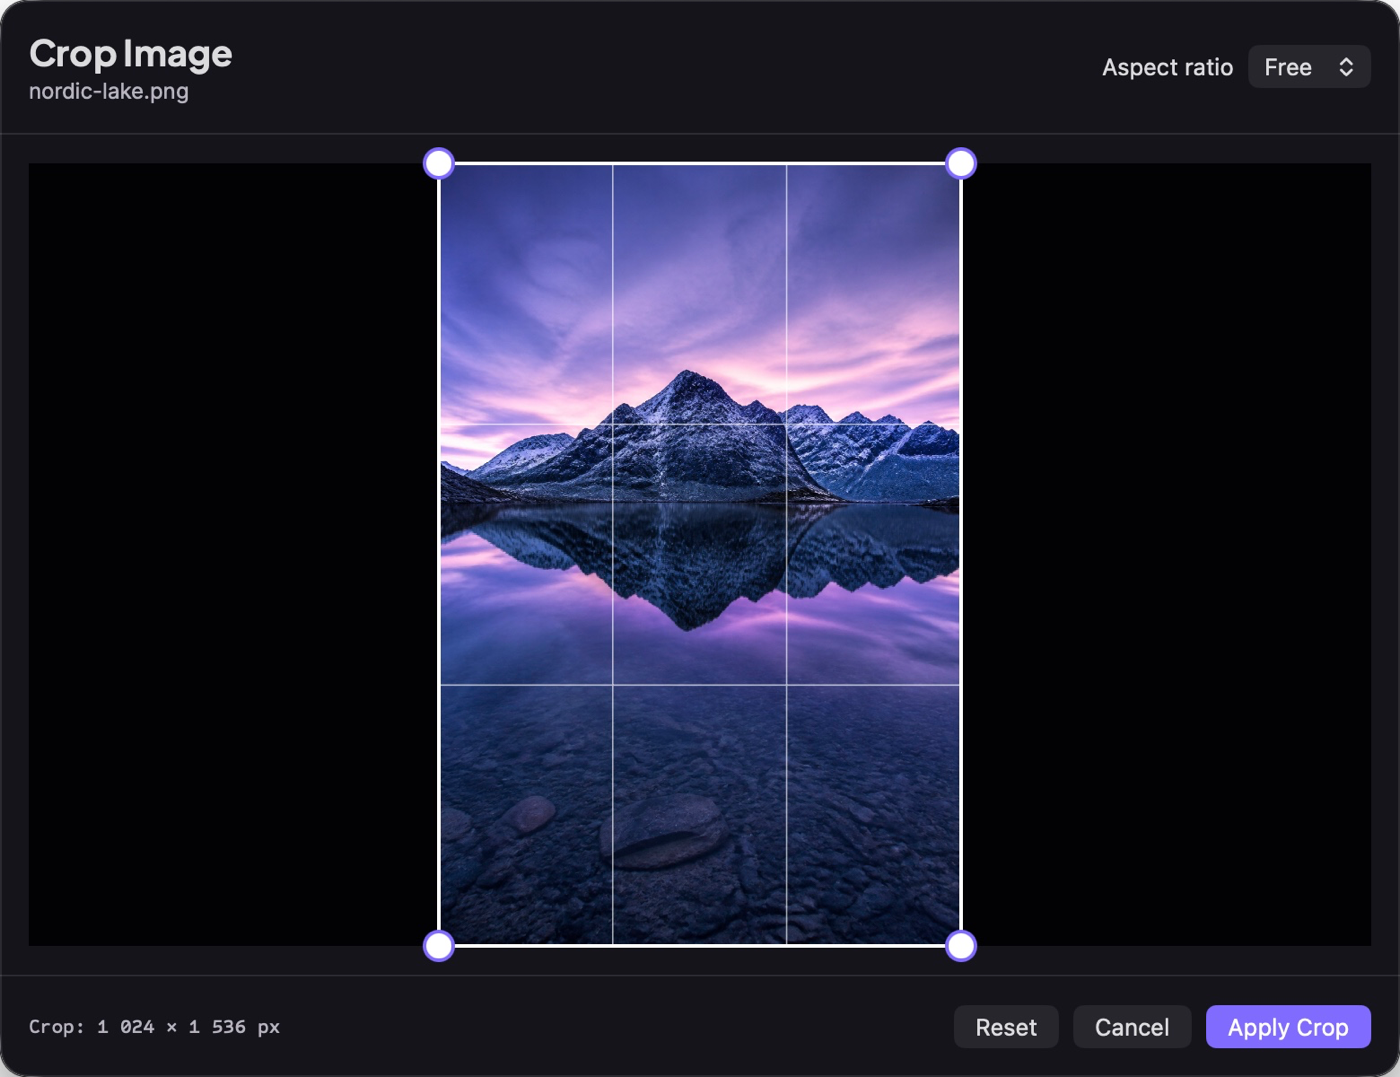Click the Aspect ratio label
1400x1077 pixels.
1167,67
